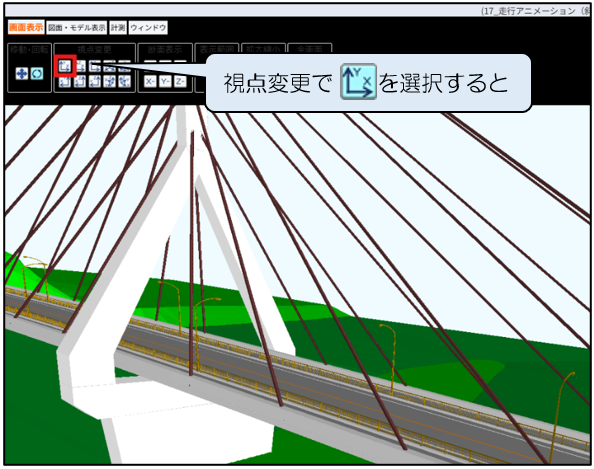This screenshot has width=594, height=469.
Task: Toggle the Y- section display button
Action: click(165, 81)
